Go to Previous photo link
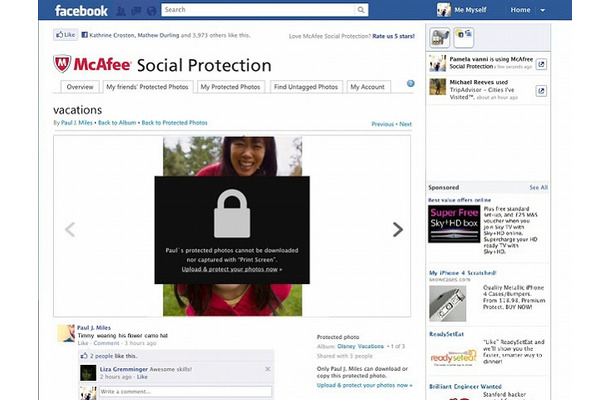The width and height of the screenshot is (610, 400). point(382,124)
